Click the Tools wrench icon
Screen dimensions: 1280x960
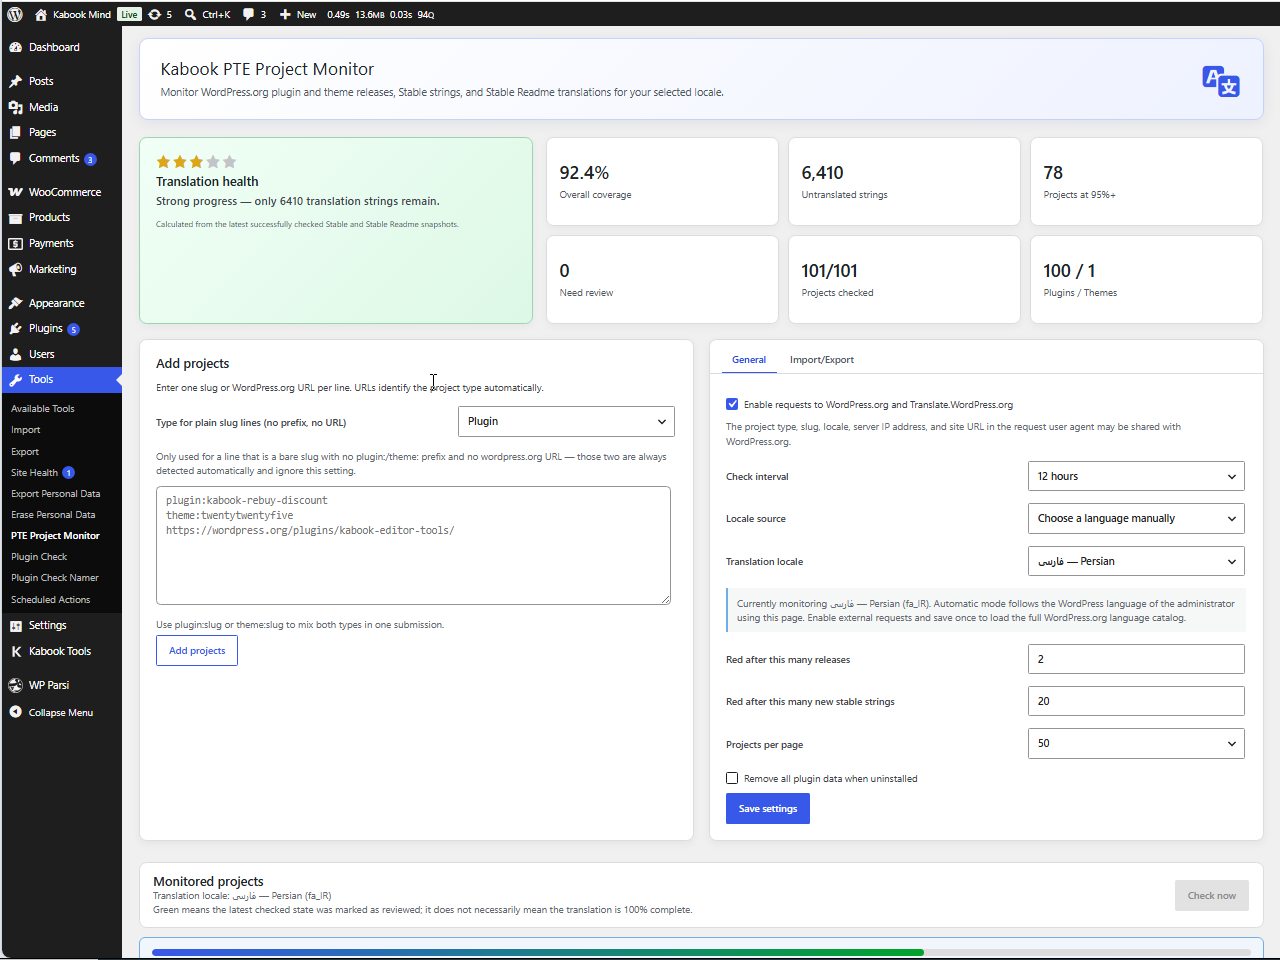pos(15,380)
